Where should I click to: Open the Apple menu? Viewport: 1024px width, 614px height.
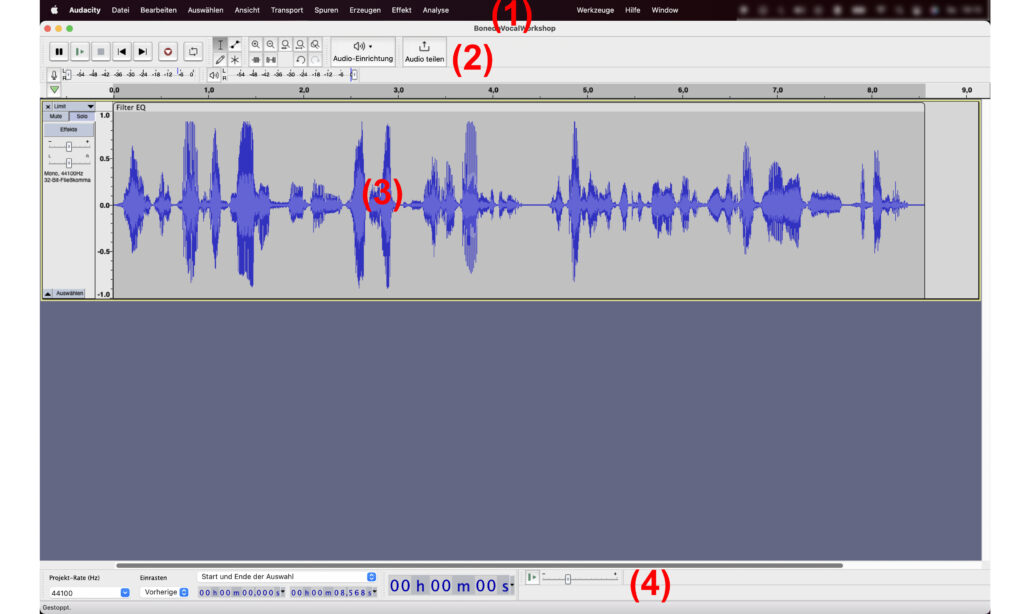[x=54, y=10]
